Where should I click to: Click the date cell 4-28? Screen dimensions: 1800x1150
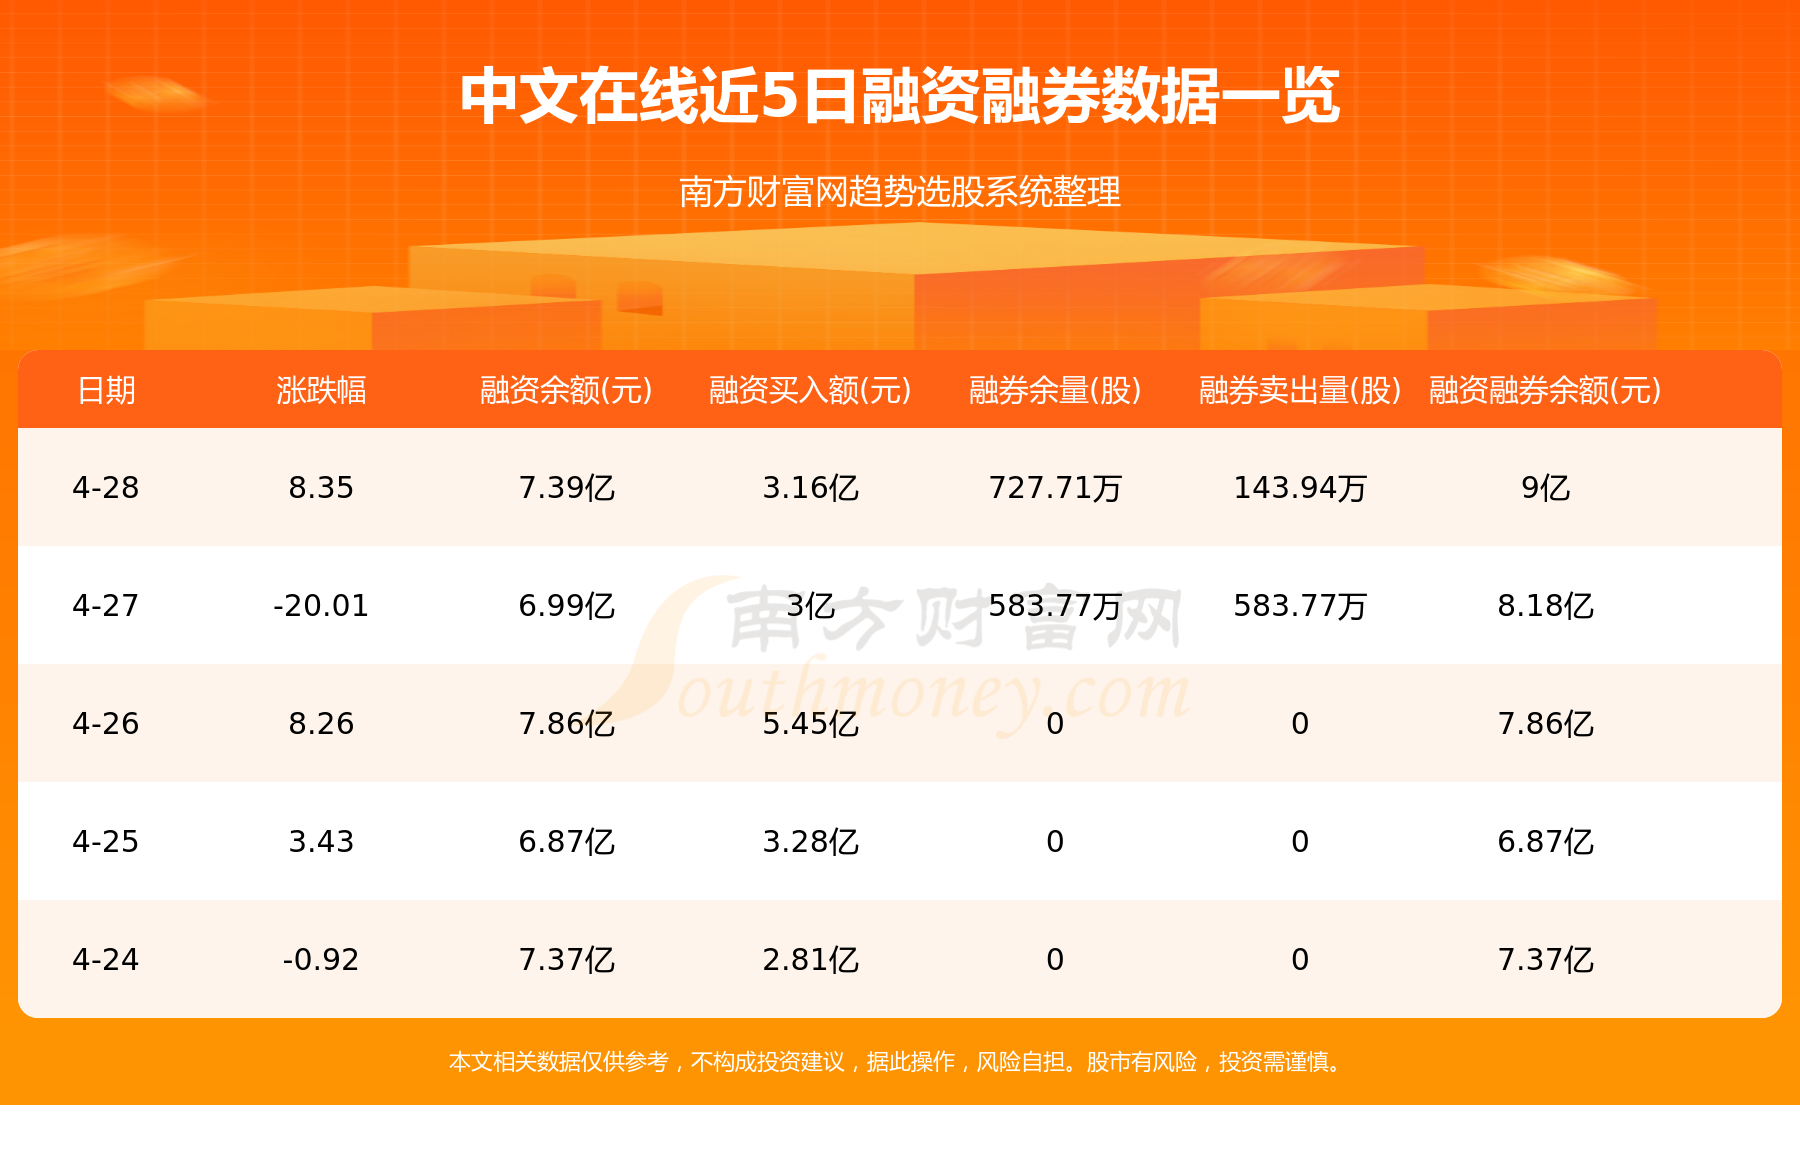(106, 487)
